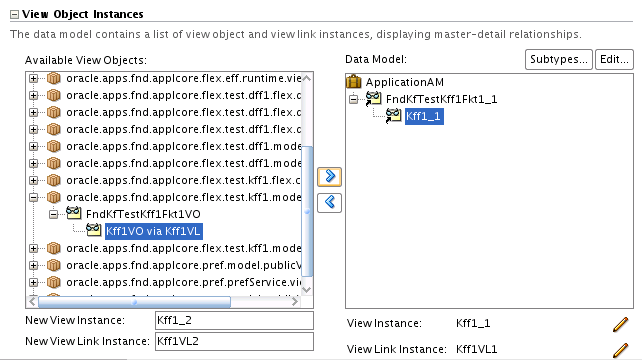The width and height of the screenshot is (642, 360).
Task: Expand the pref.prefService package node
Action: (x=34, y=282)
